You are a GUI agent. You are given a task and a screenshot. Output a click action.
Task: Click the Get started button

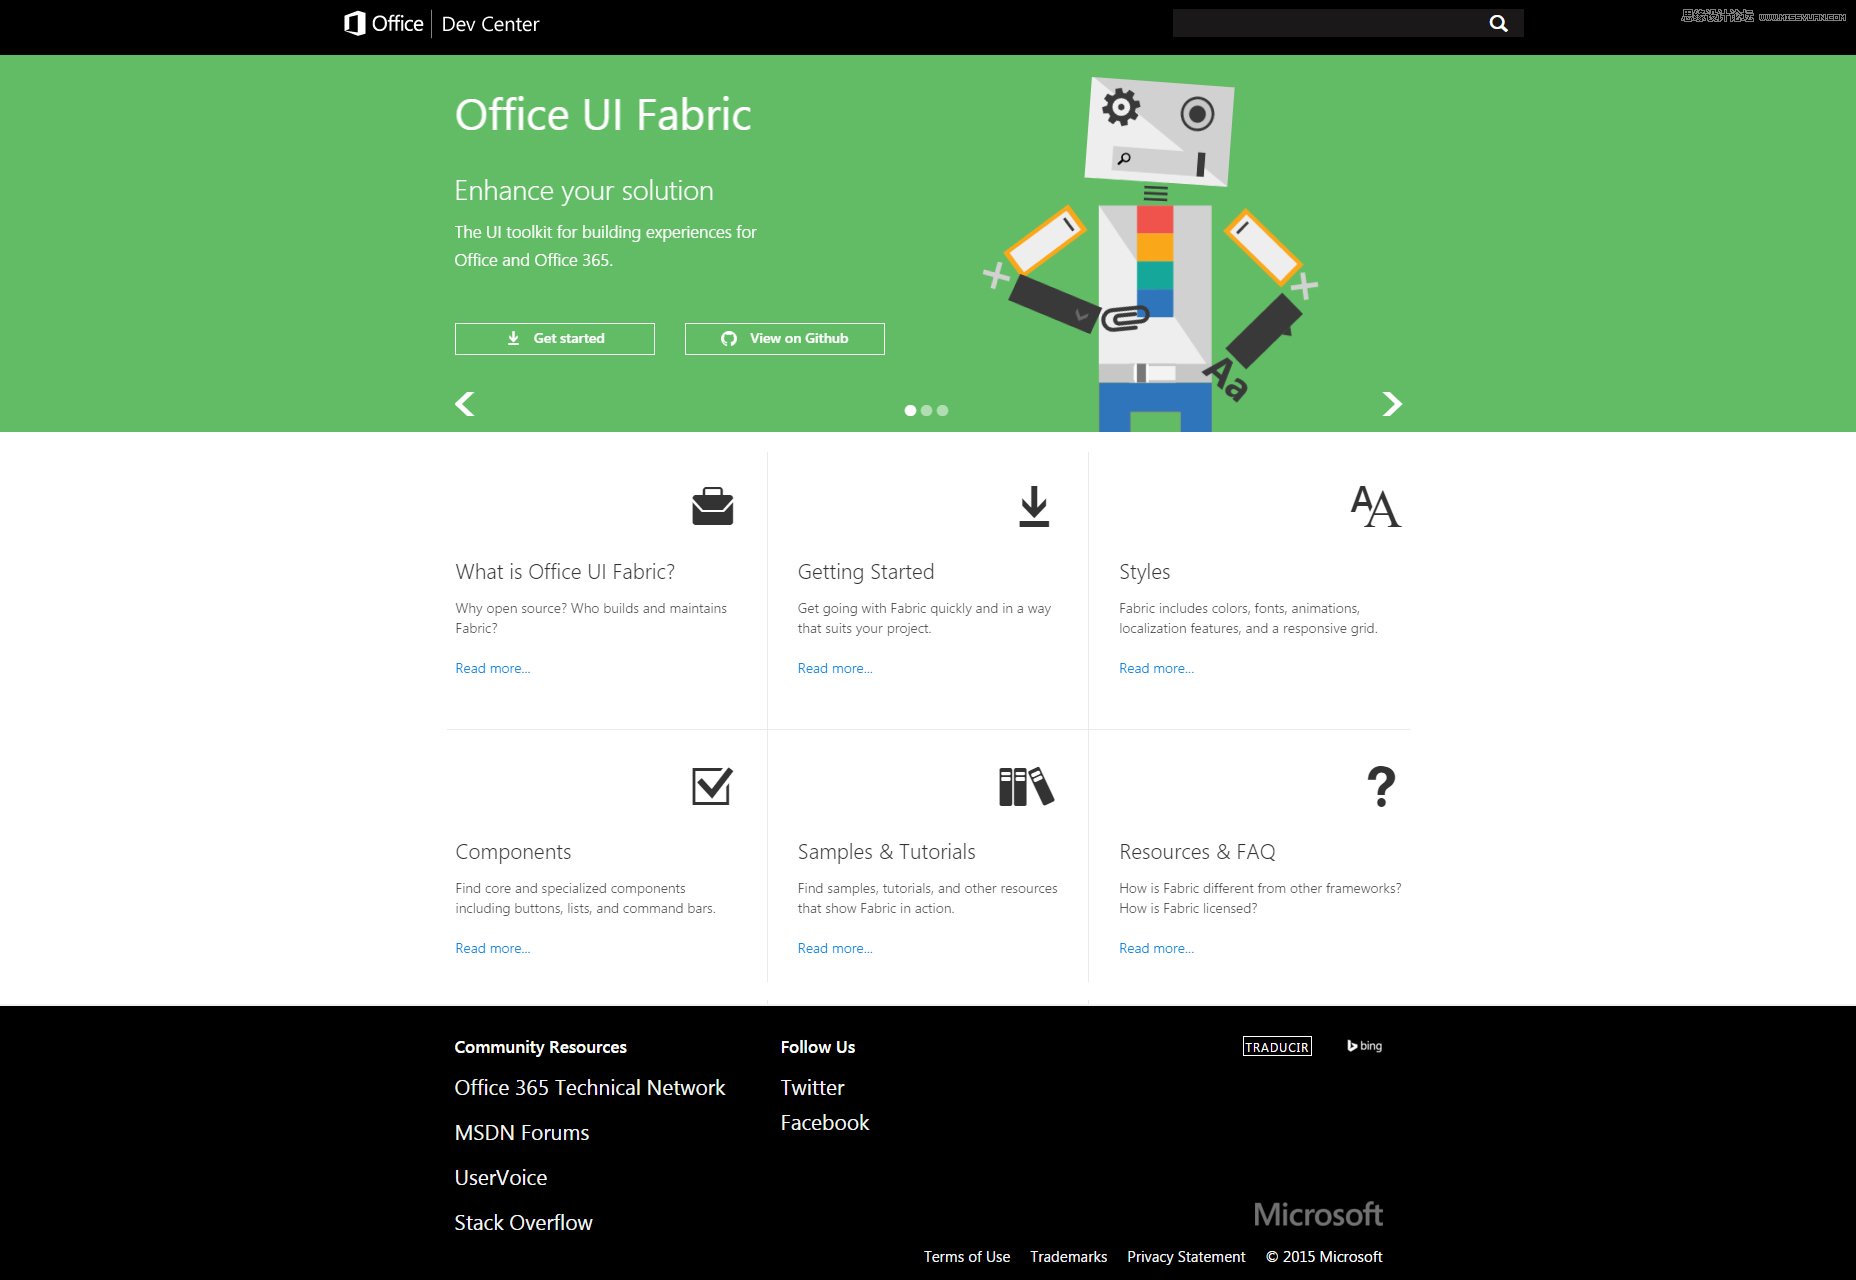(x=555, y=338)
